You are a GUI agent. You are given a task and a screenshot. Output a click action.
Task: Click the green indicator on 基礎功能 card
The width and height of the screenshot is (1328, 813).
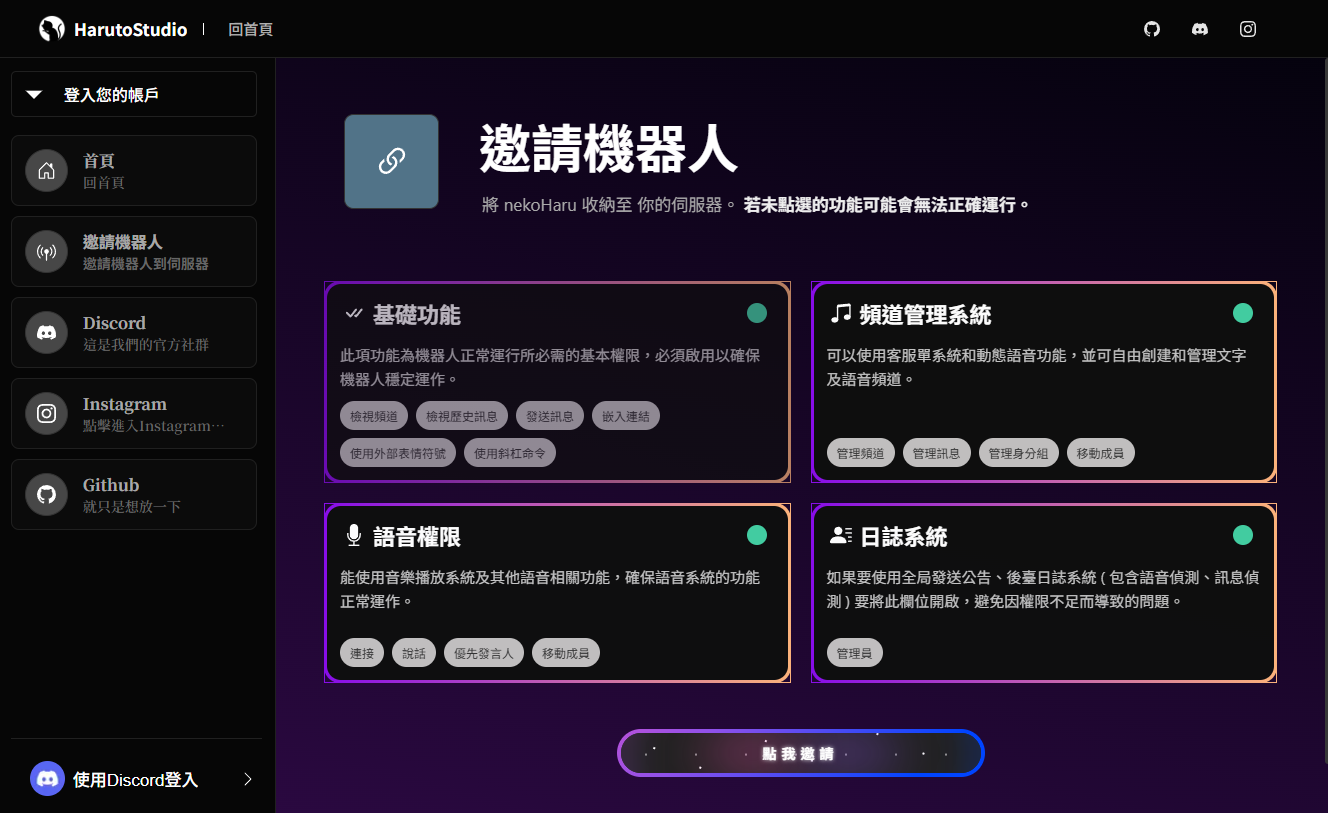pyautogui.click(x=756, y=313)
